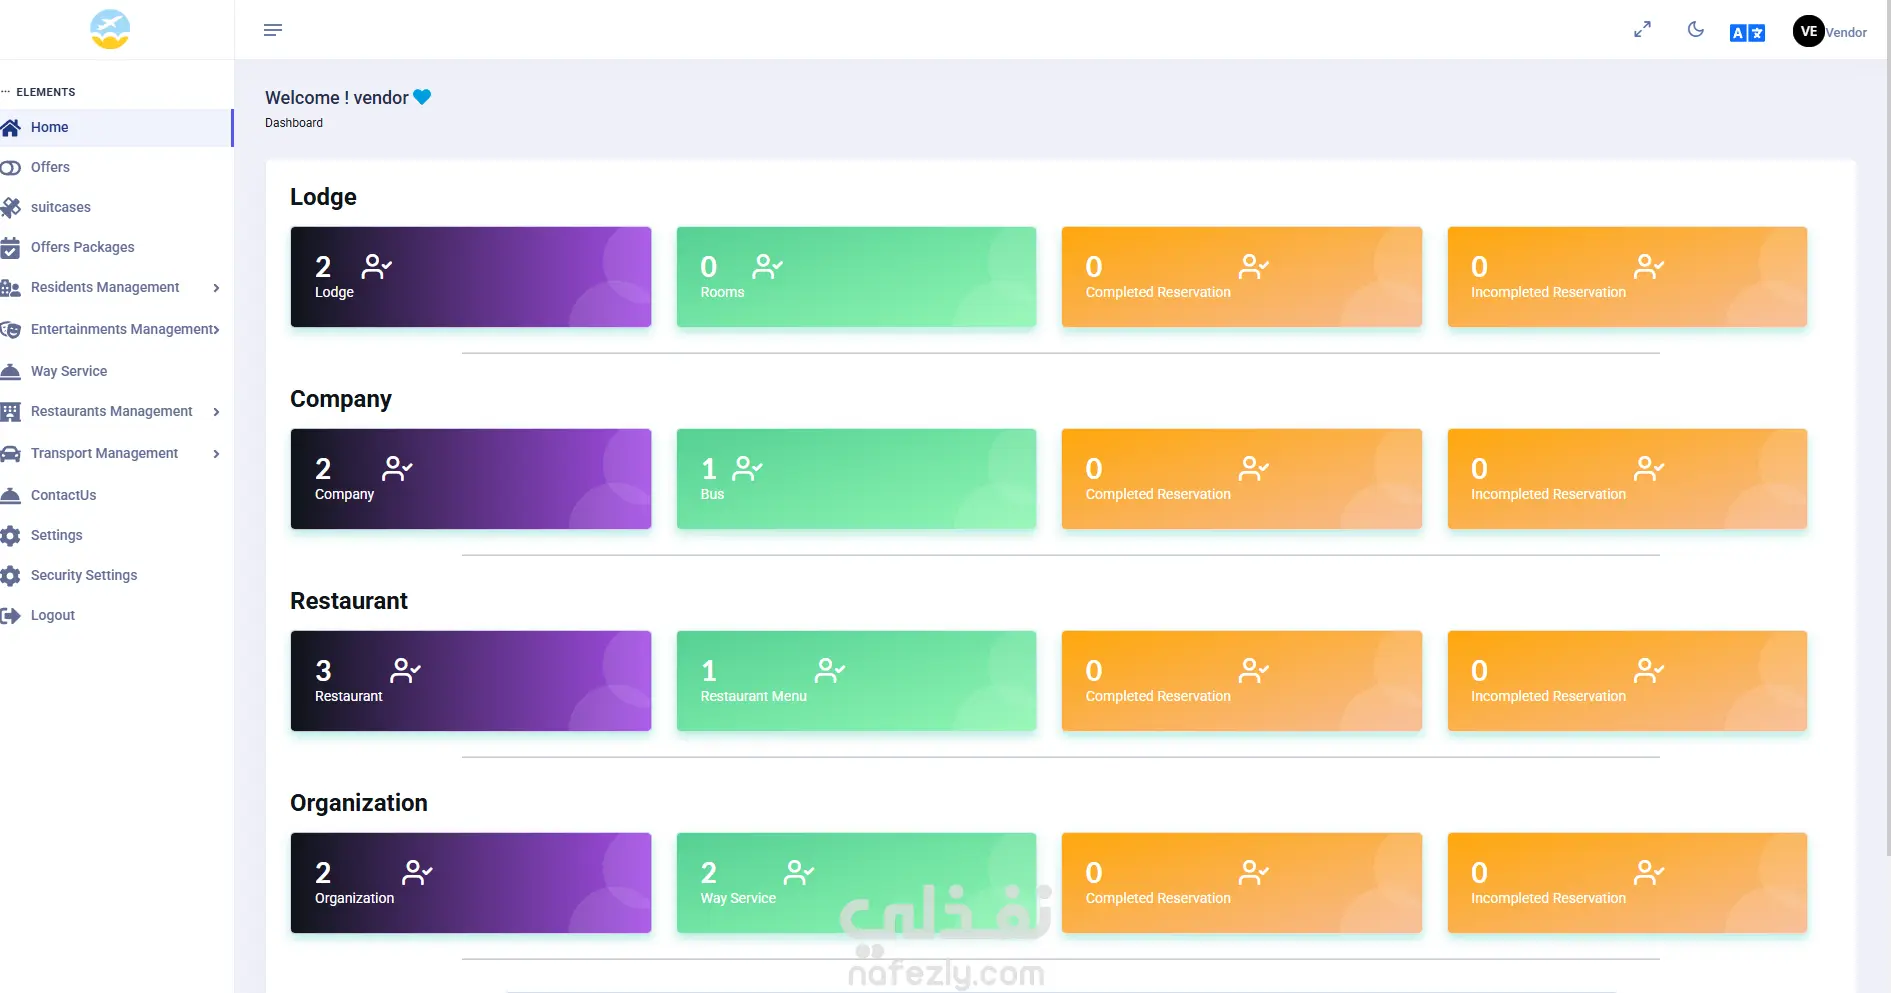Click the fullscreen expand icon
Image resolution: width=1891 pixels, height=993 pixels.
click(1642, 30)
